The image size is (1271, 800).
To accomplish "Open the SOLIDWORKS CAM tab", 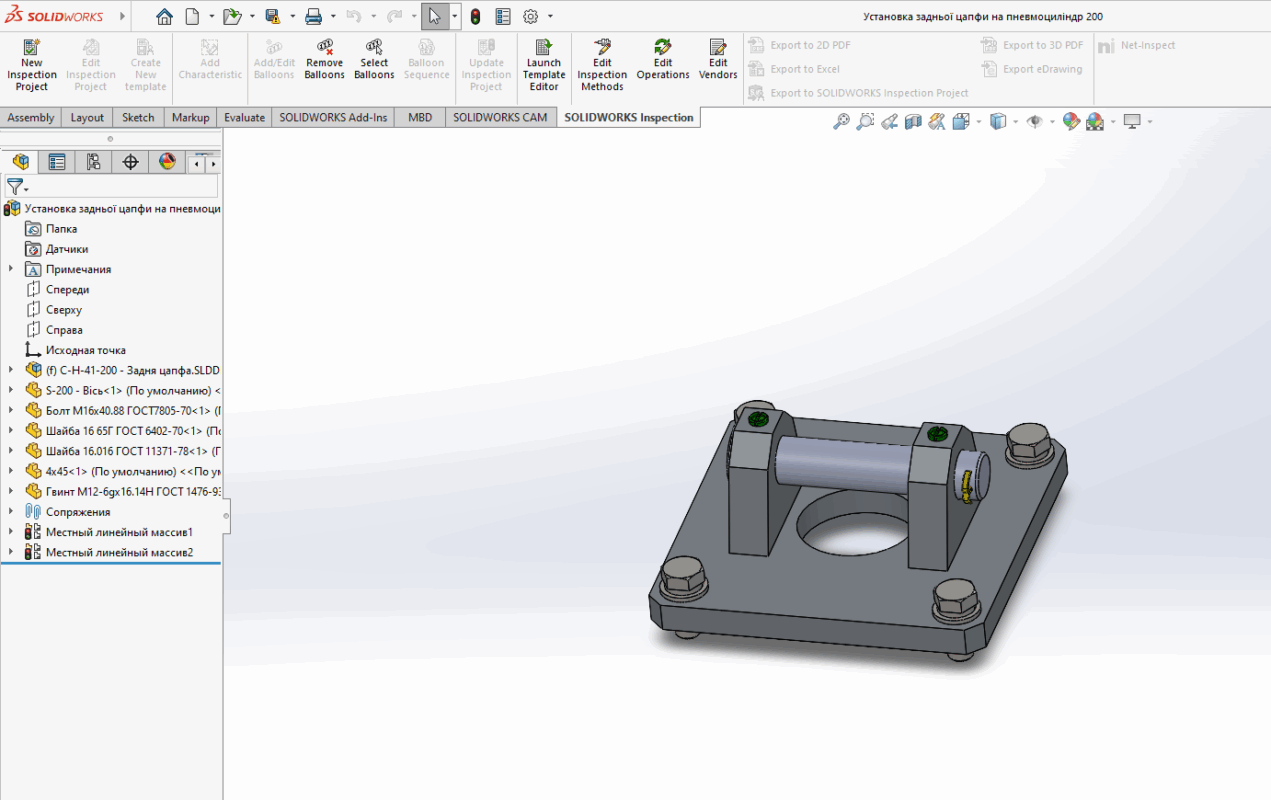I will pyautogui.click(x=500, y=117).
